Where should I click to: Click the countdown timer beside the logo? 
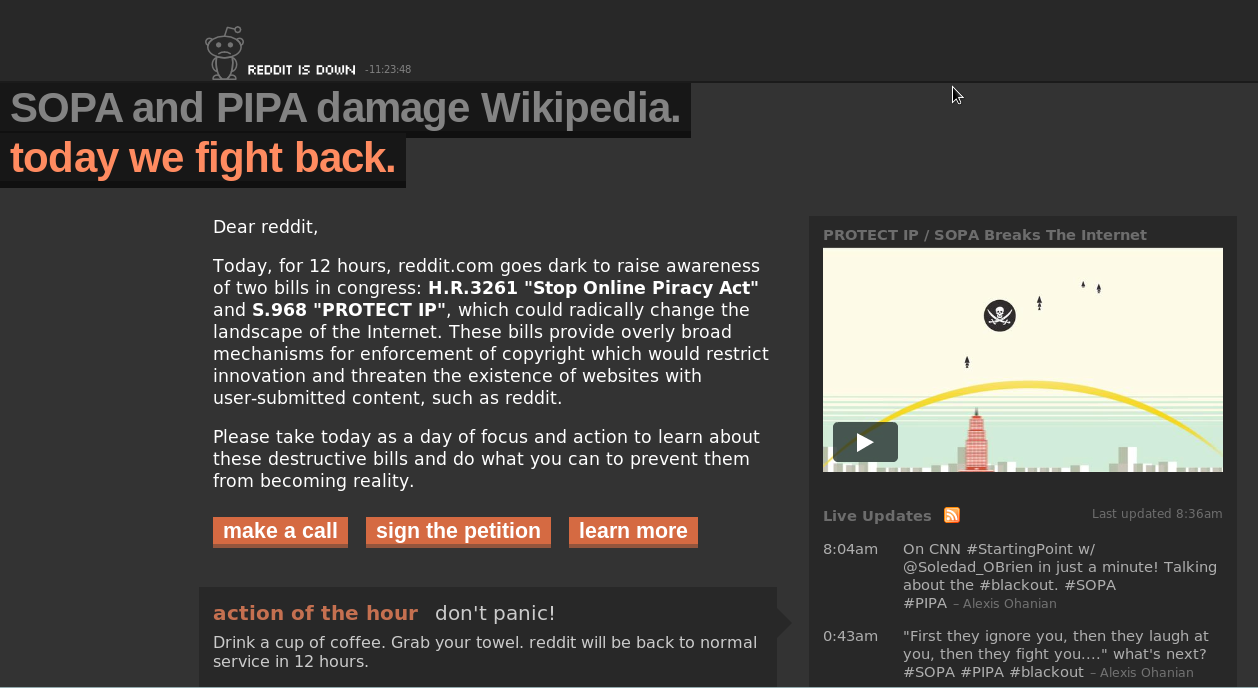(x=388, y=70)
